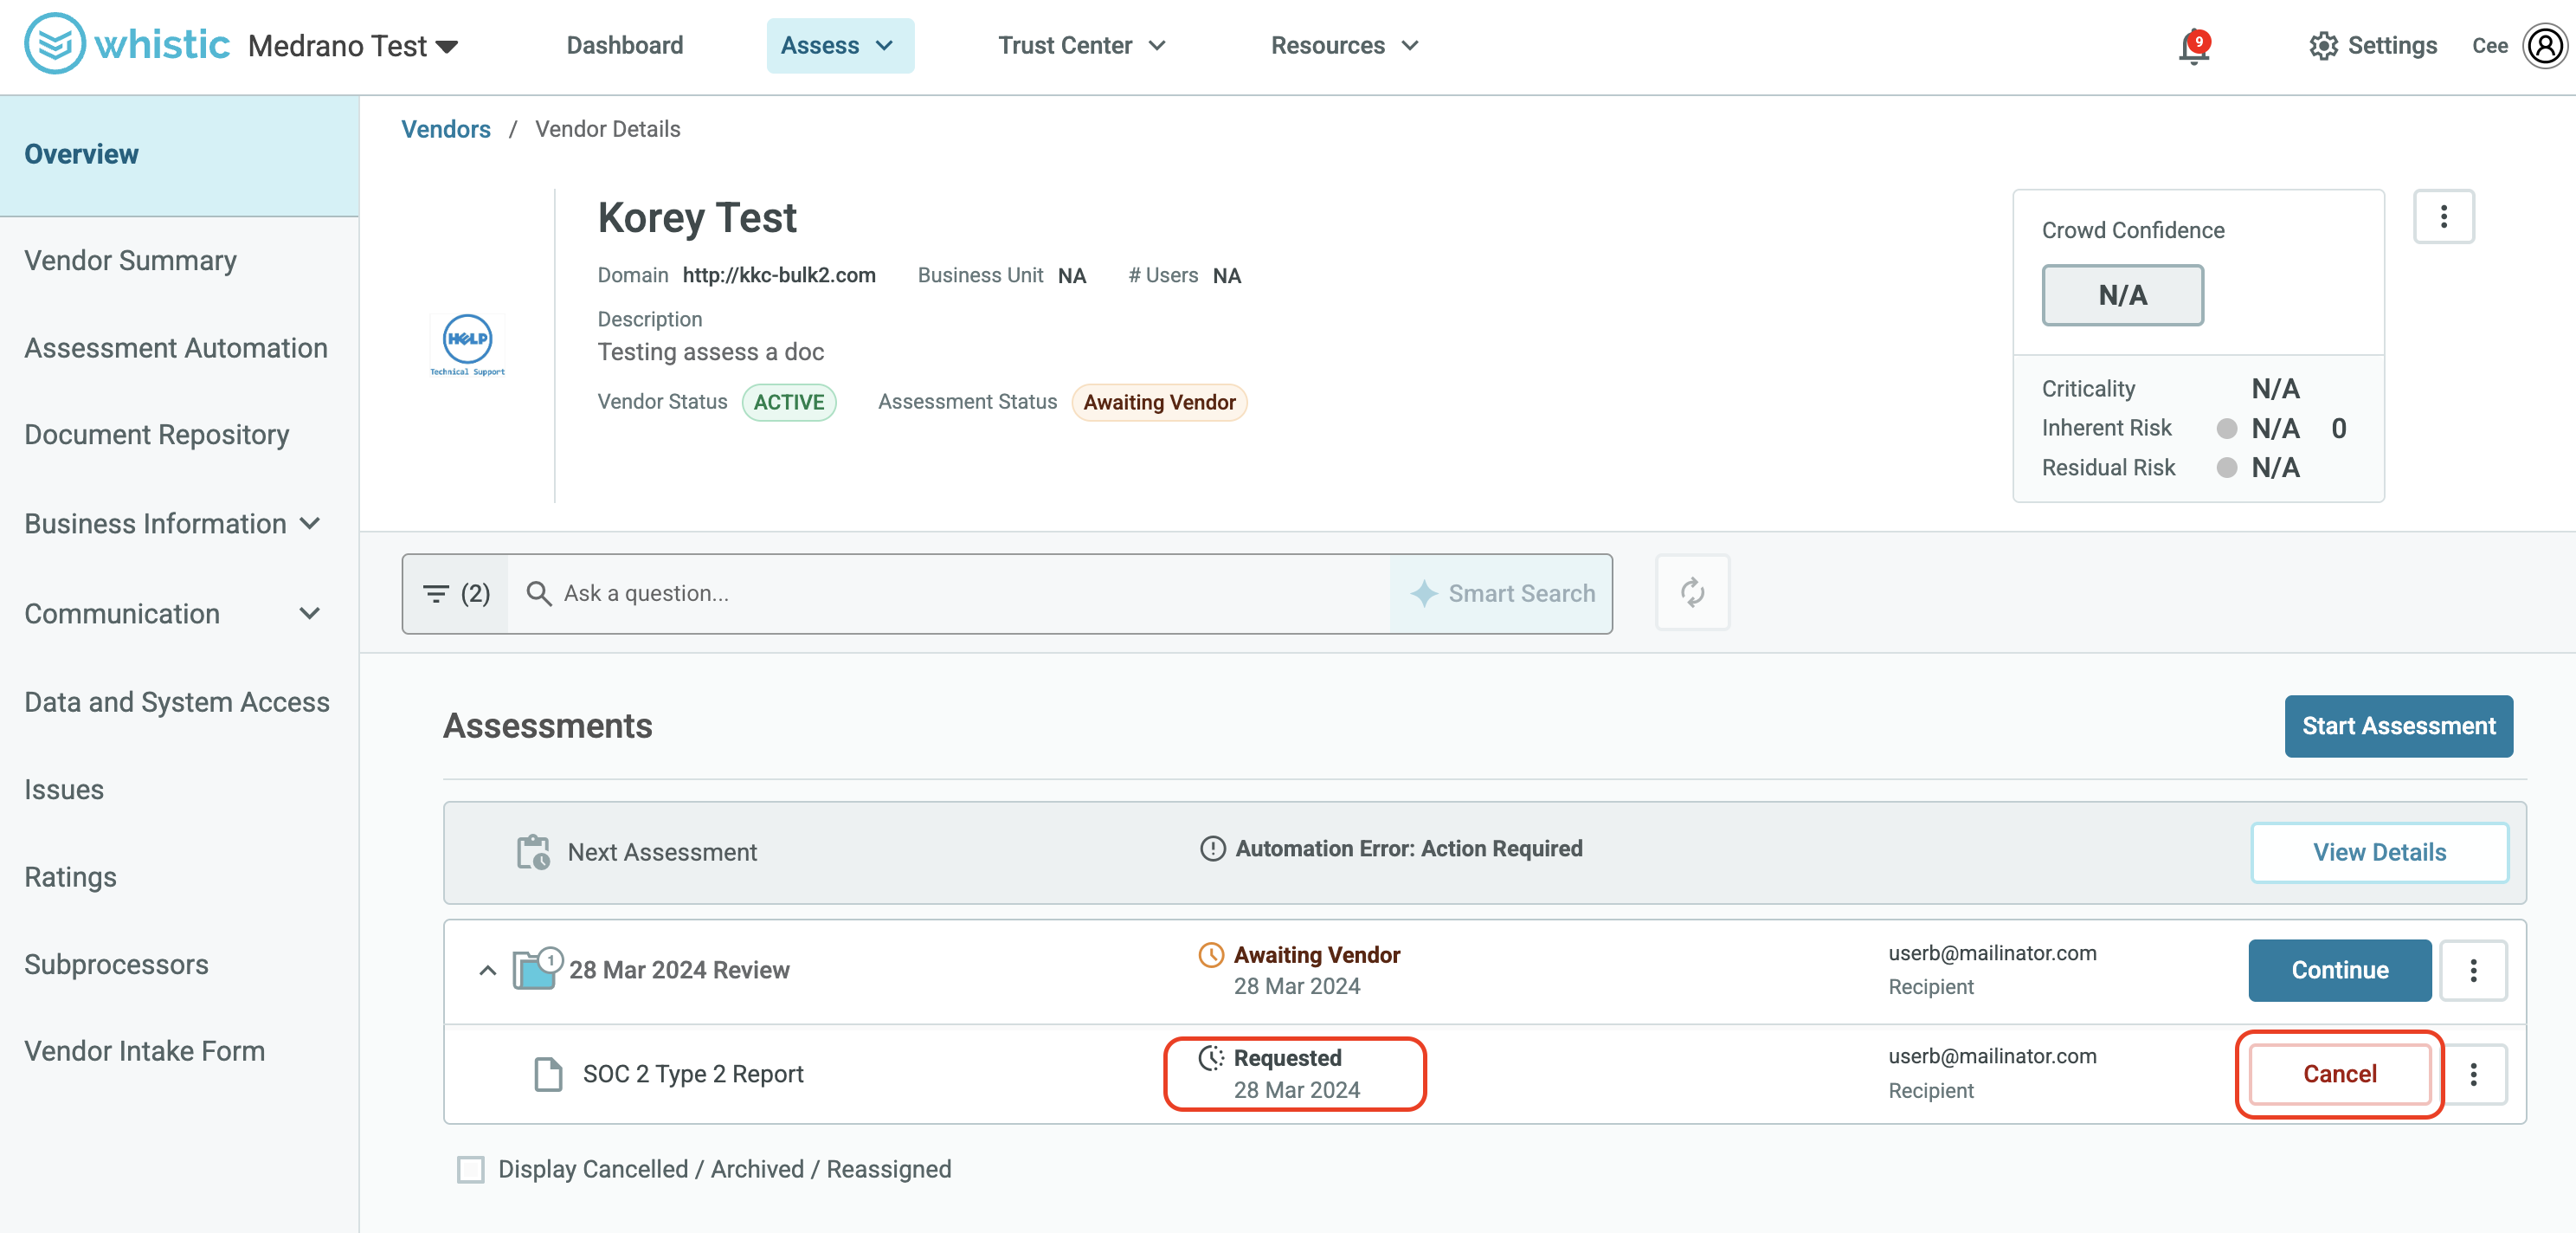Click the Vendors breadcrumb link
This screenshot has width=2576, height=1233.
pos(446,130)
